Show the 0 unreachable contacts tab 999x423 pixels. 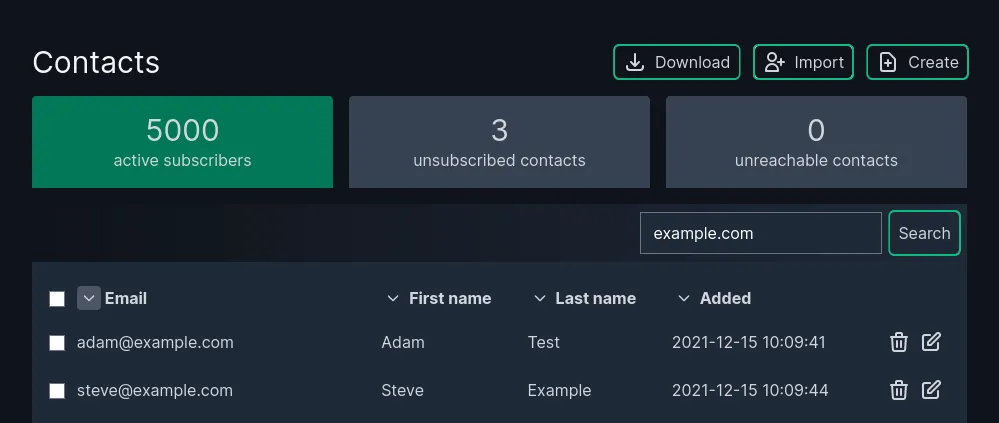click(x=816, y=142)
